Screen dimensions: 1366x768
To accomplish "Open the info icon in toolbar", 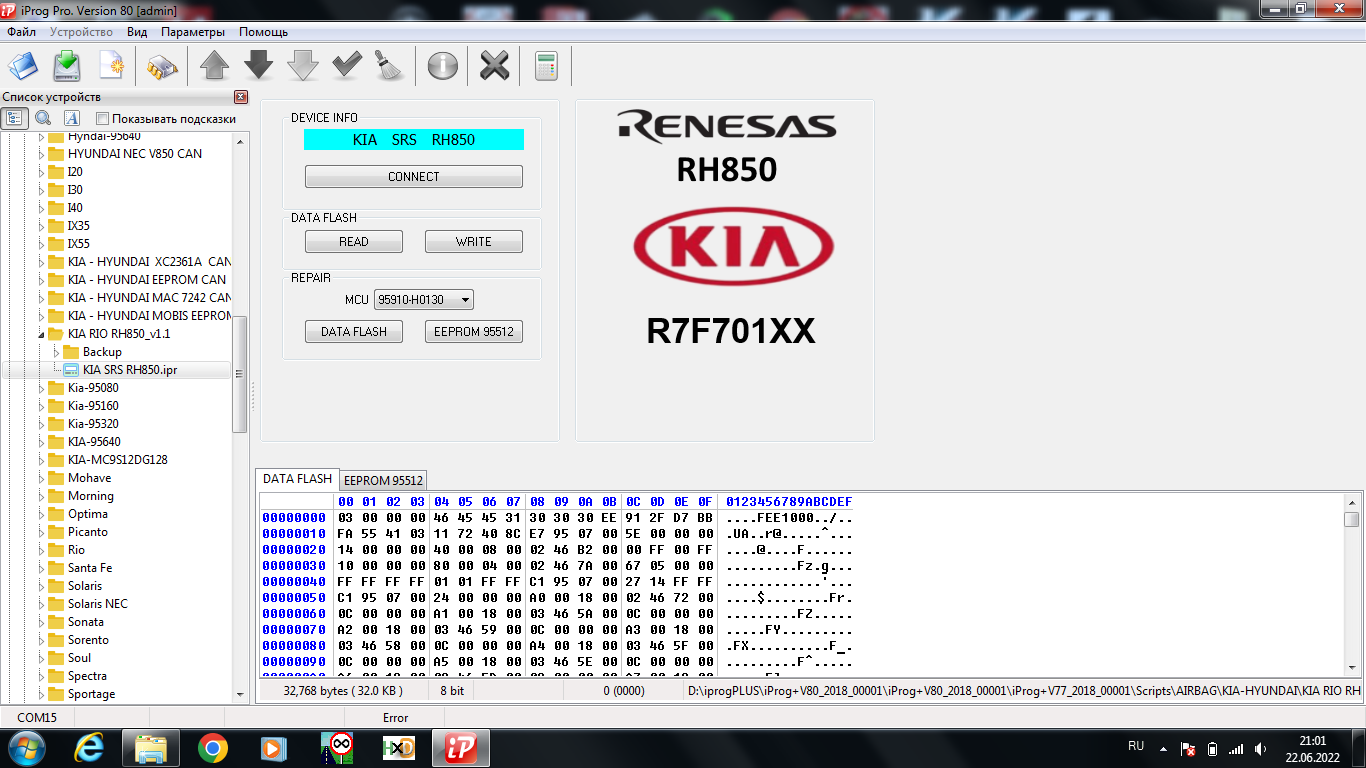I will pos(442,66).
